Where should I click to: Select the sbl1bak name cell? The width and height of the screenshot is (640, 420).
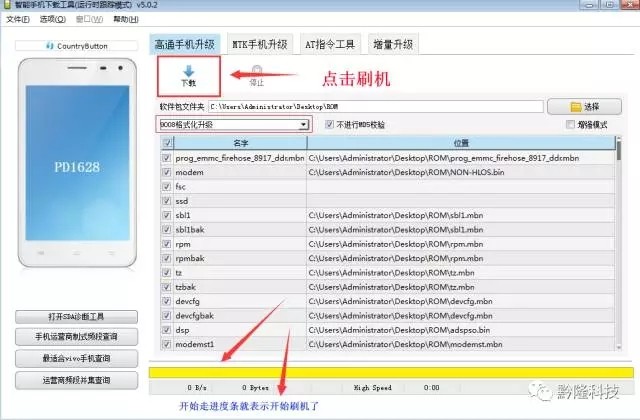(240, 229)
